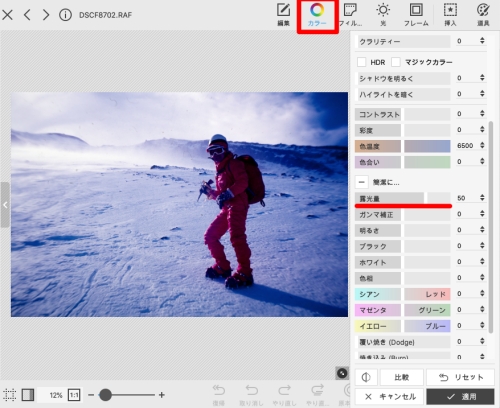This screenshot has height=408, width=500.
Task: Step the ガンマ補正 value stepper
Action: click(482, 214)
